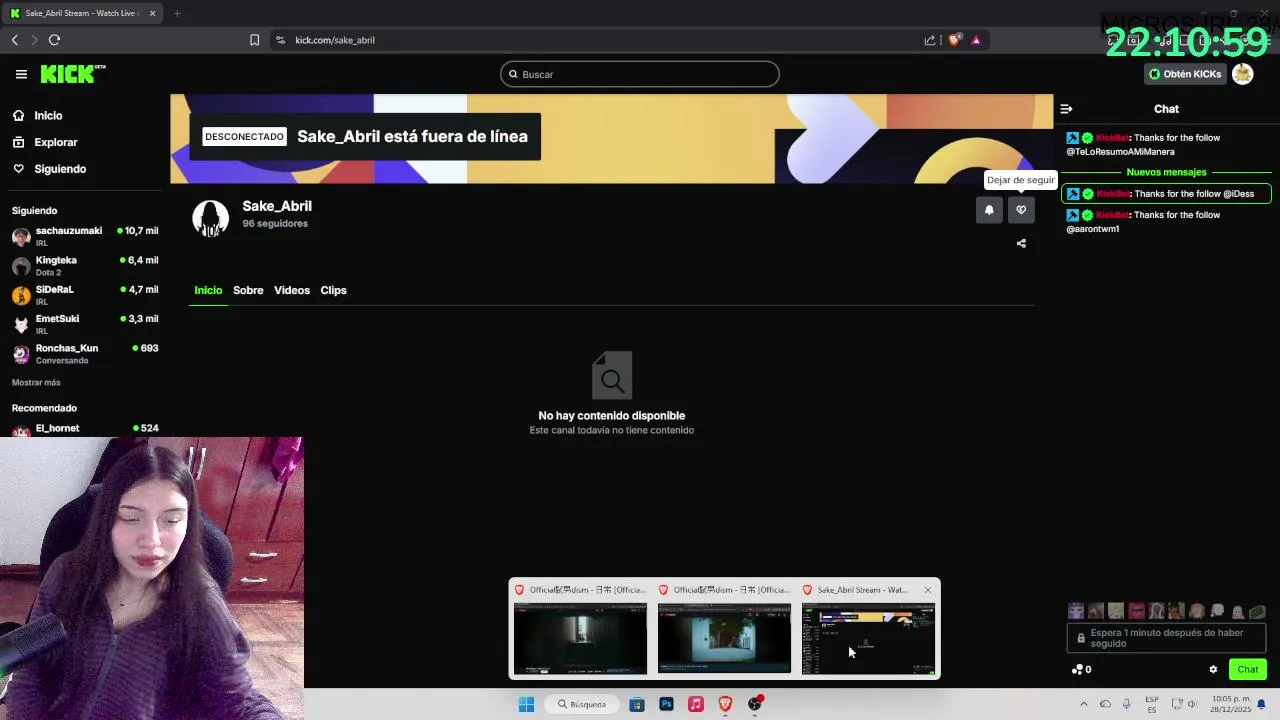Open the music app in taskbar

696,704
